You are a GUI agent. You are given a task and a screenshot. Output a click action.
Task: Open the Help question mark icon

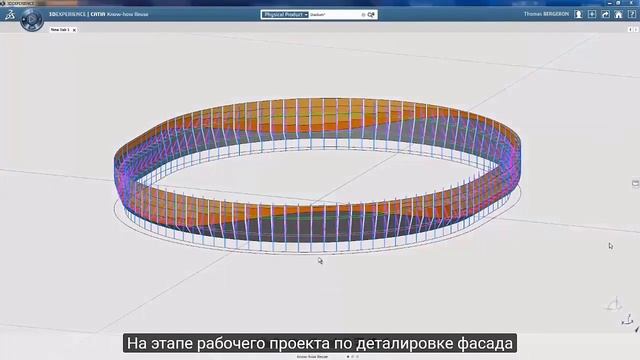click(632, 14)
